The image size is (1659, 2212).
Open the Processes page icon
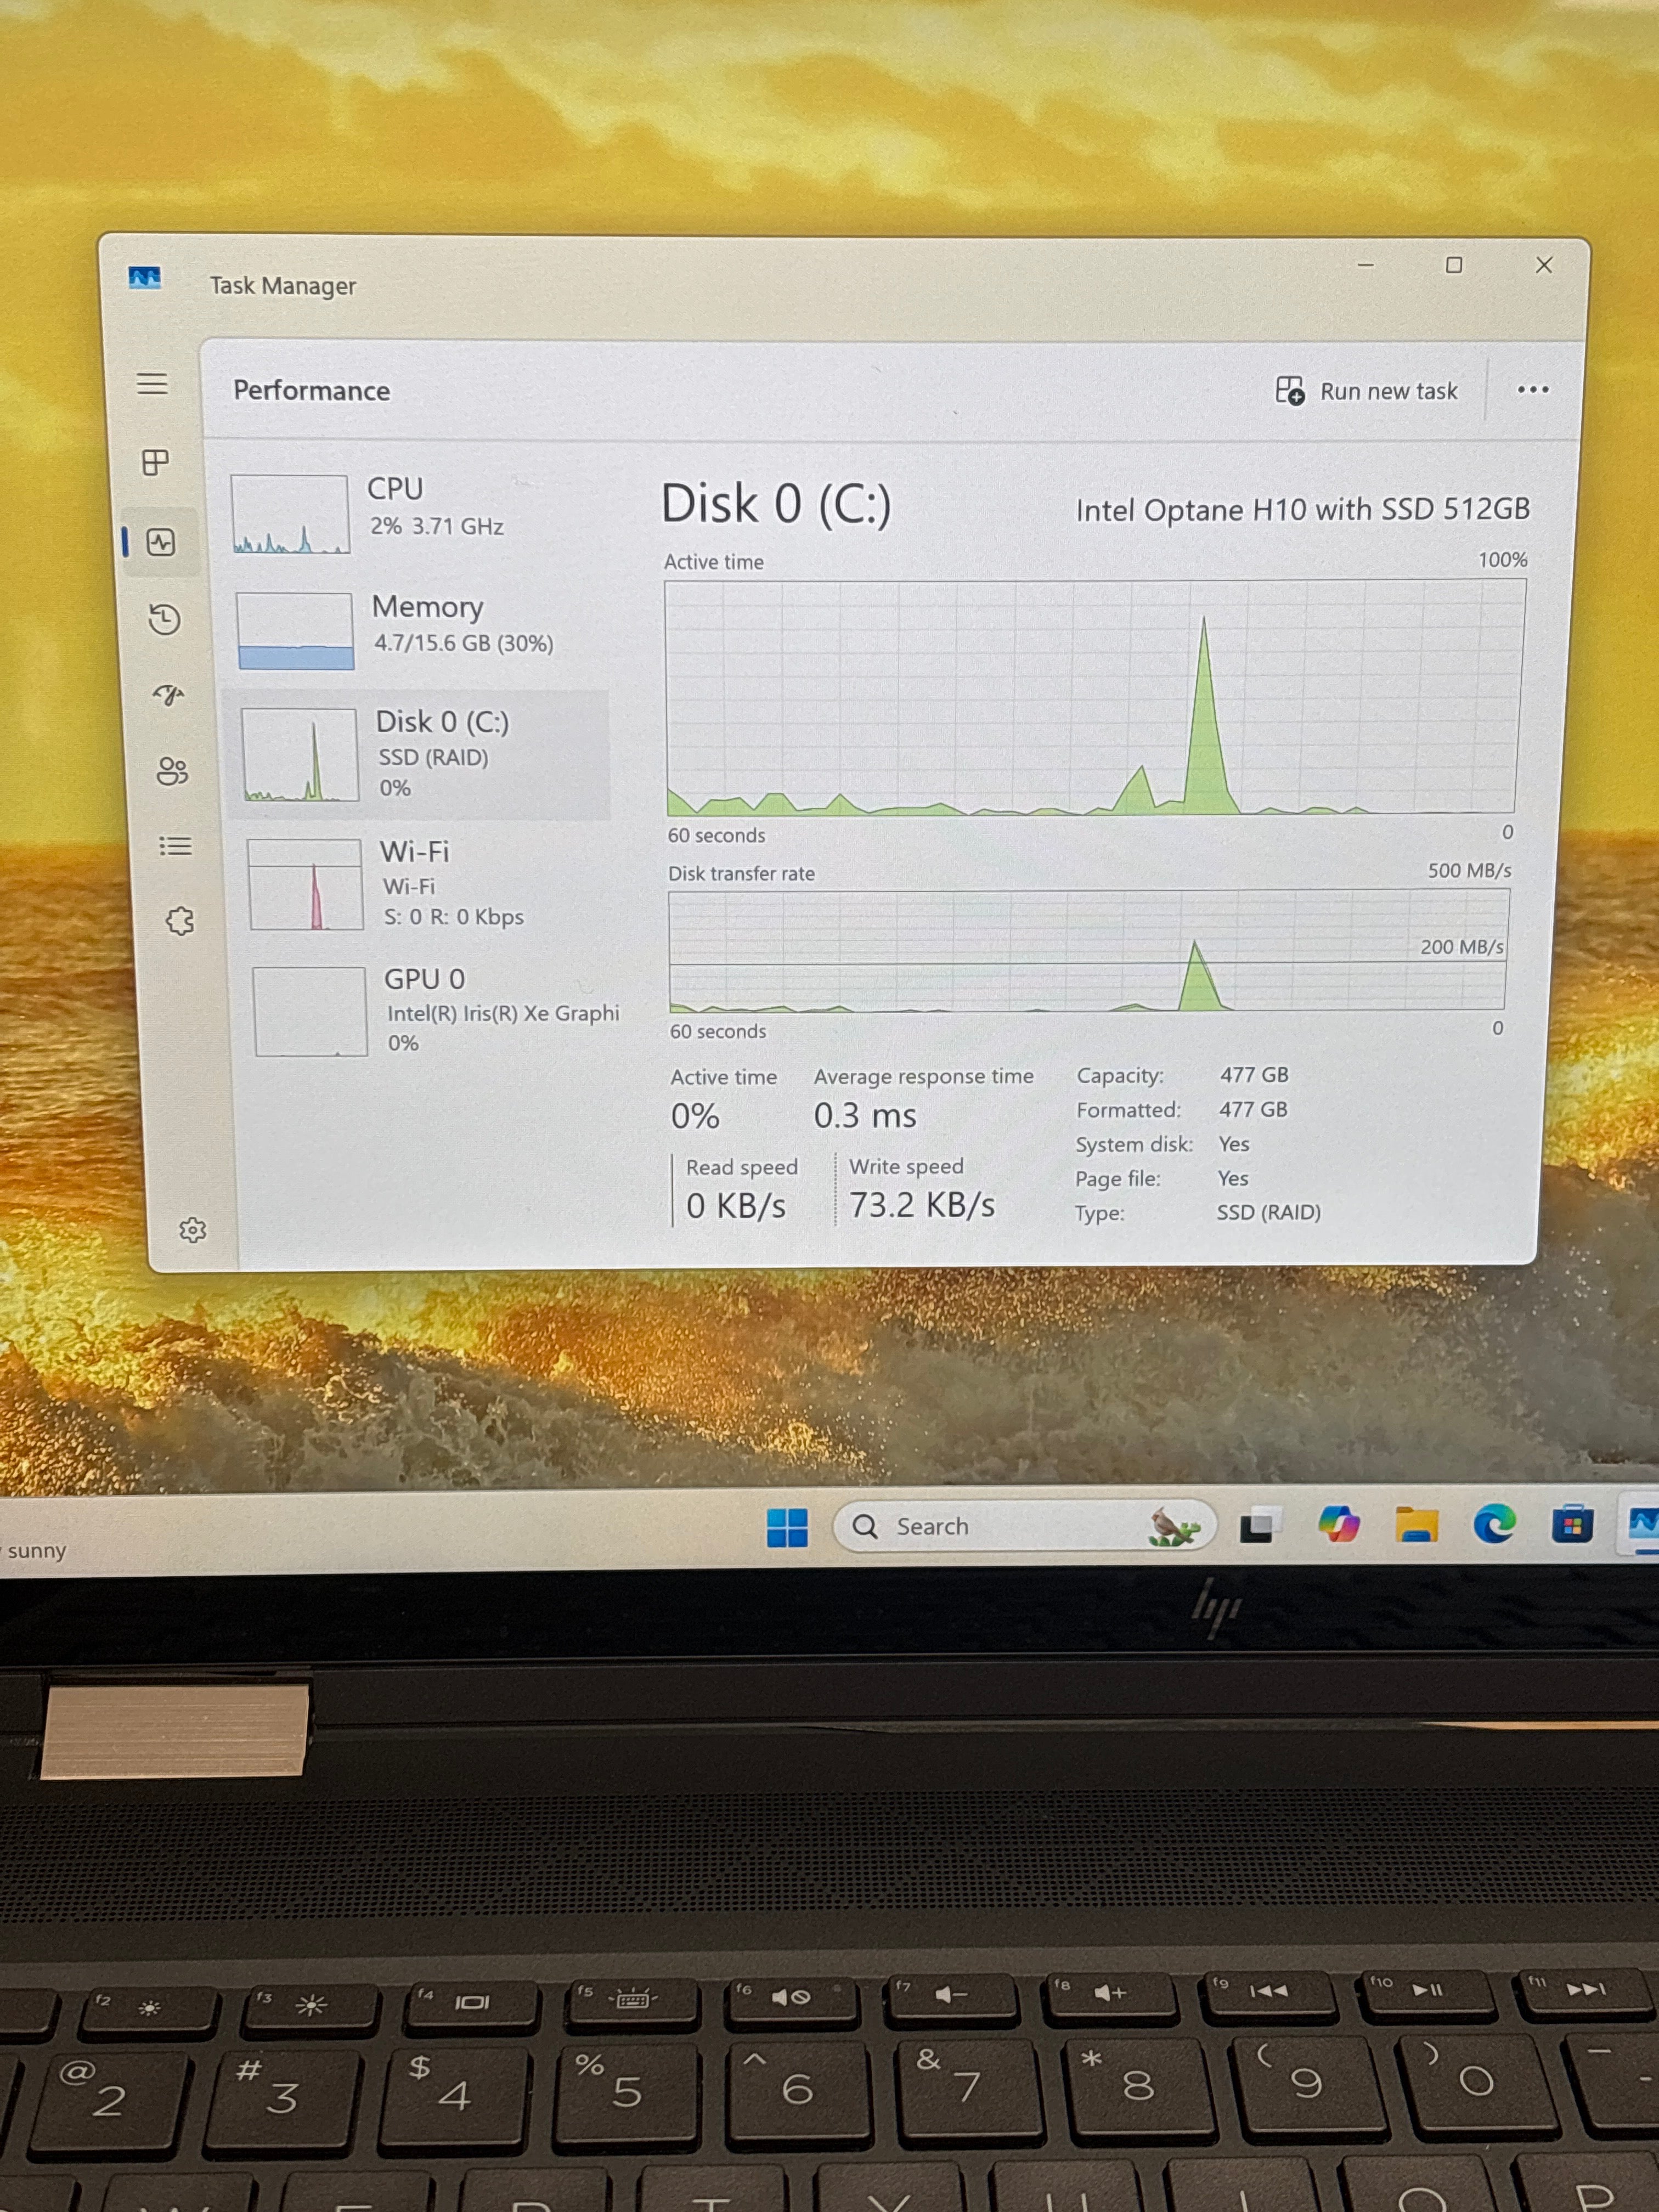(x=155, y=462)
